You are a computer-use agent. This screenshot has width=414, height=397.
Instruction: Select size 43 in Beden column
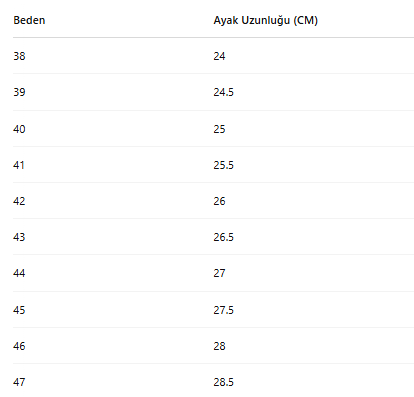[x=19, y=237]
